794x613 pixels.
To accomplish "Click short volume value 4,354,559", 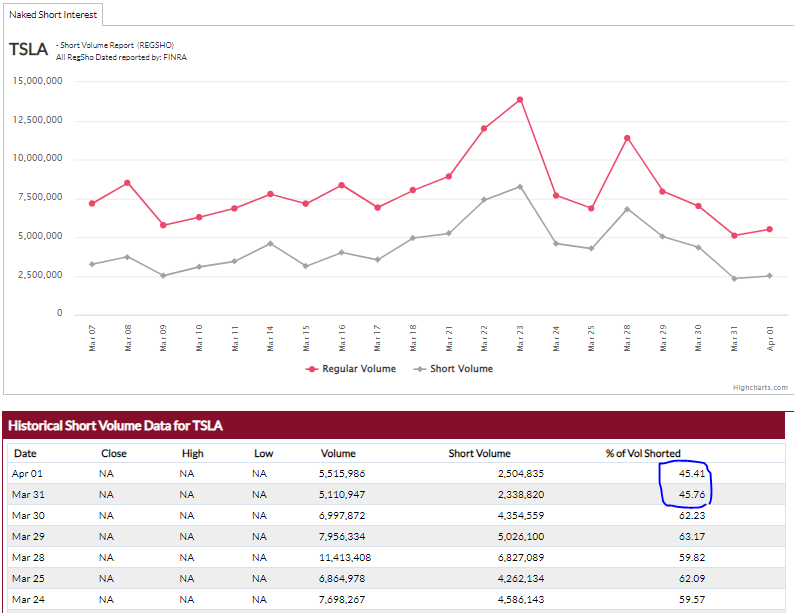I will point(521,516).
